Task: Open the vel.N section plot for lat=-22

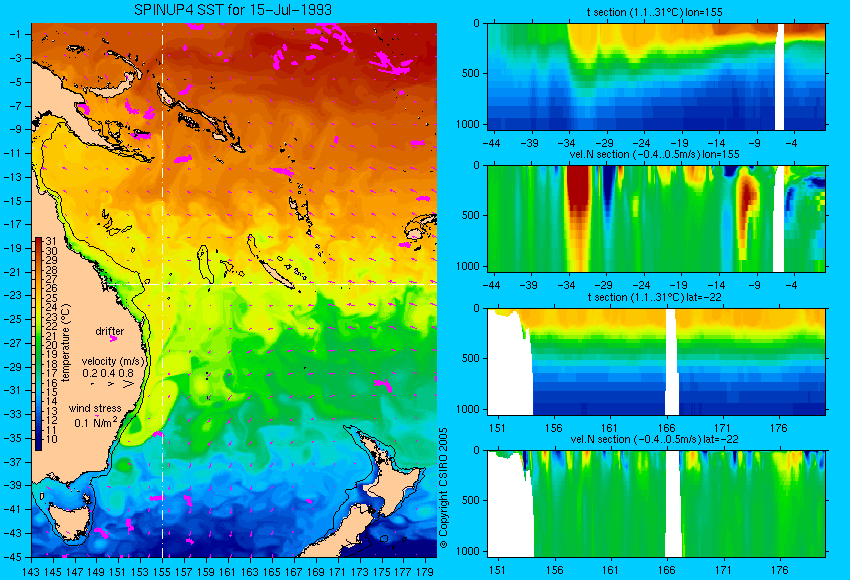Action: click(656, 504)
